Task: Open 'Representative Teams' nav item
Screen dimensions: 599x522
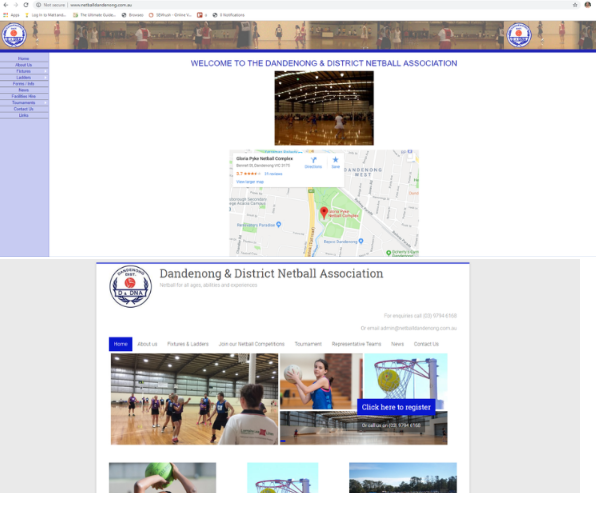Action: [356, 344]
